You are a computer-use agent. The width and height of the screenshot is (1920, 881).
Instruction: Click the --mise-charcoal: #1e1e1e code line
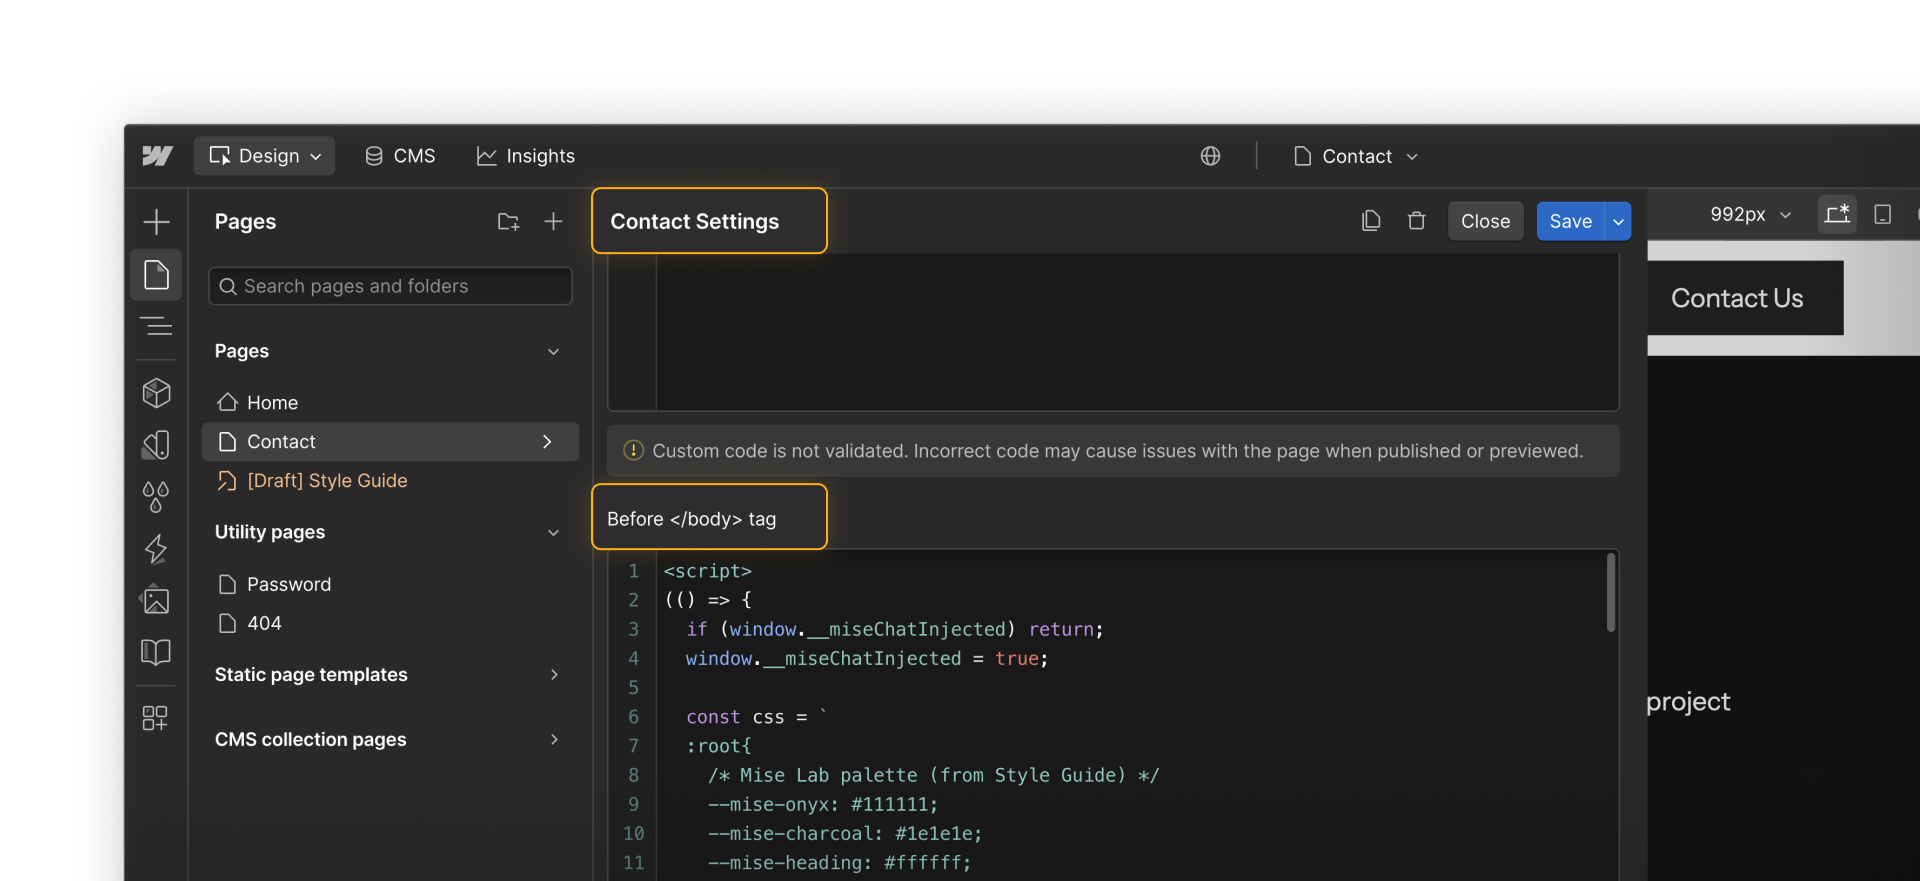click(845, 834)
